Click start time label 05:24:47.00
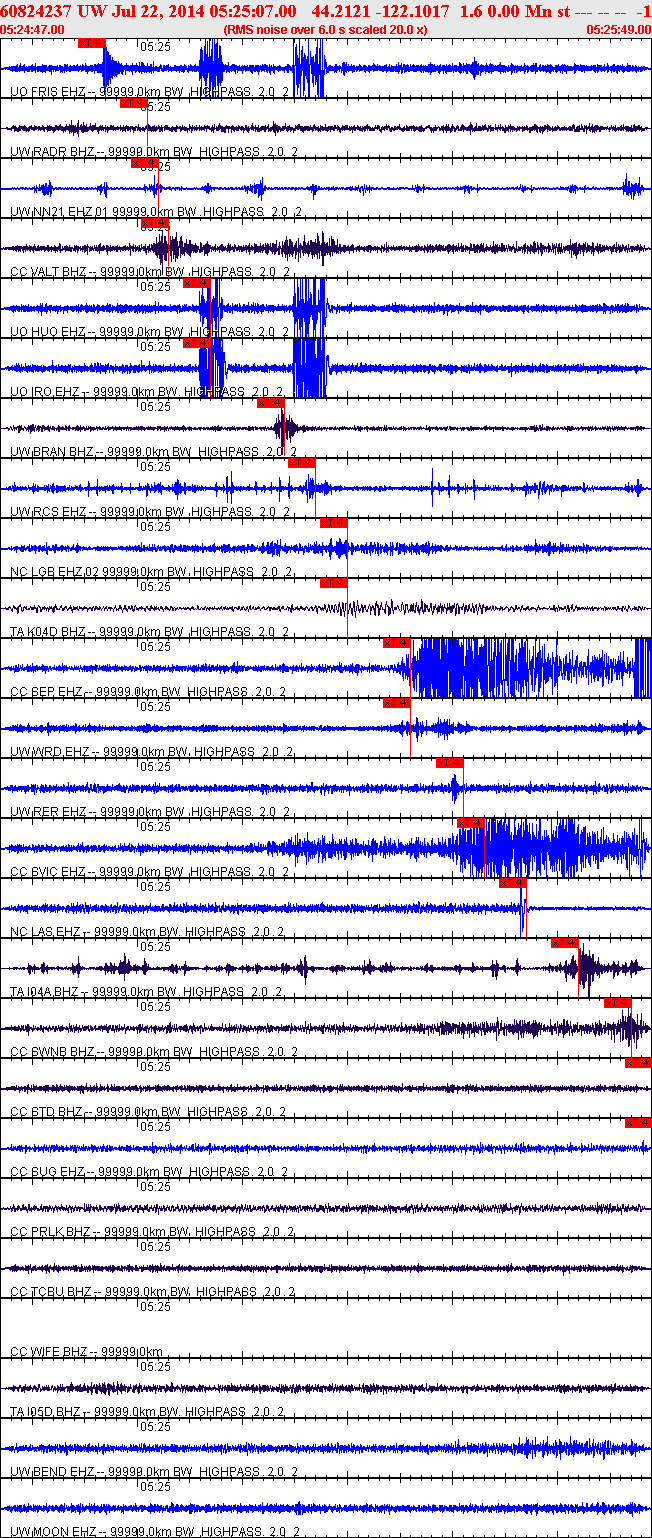Image resolution: width=652 pixels, height=1538 pixels. coord(33,29)
